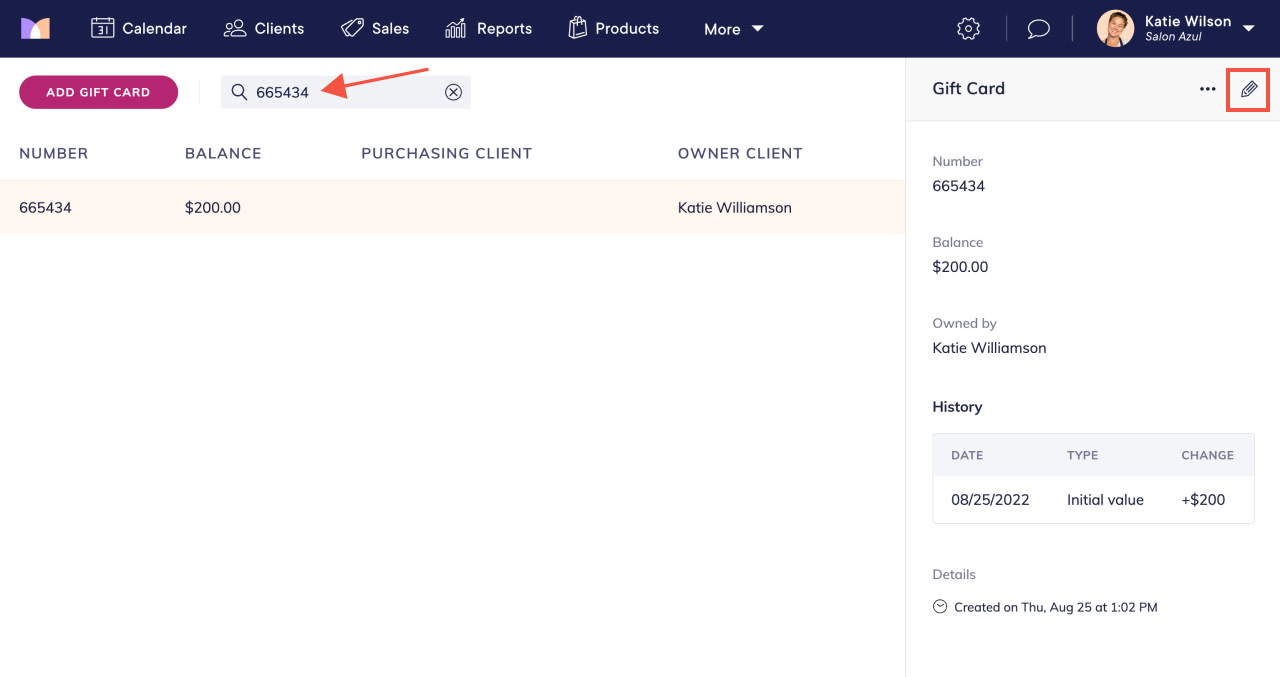Click the Sales tag icon
The height and width of the screenshot is (677, 1280).
(x=352, y=28)
